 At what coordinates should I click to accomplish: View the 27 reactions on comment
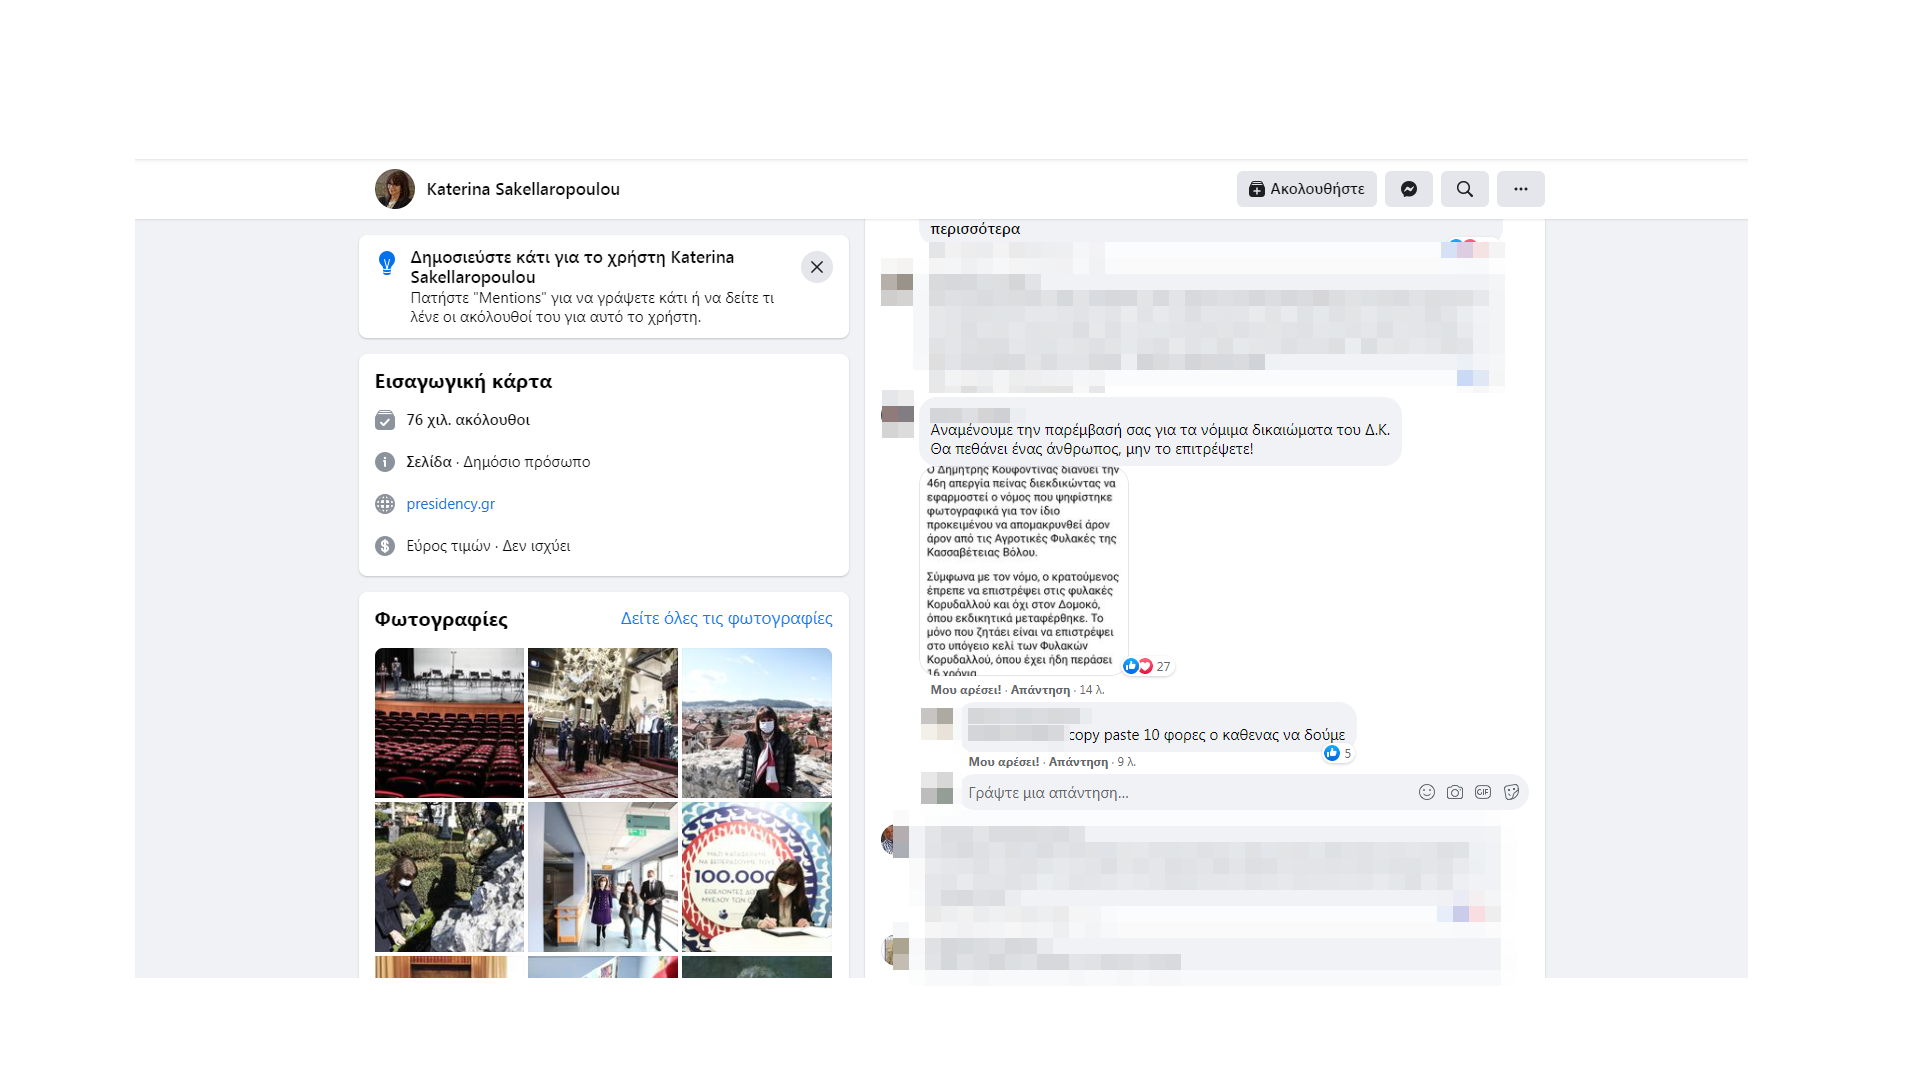click(1147, 666)
